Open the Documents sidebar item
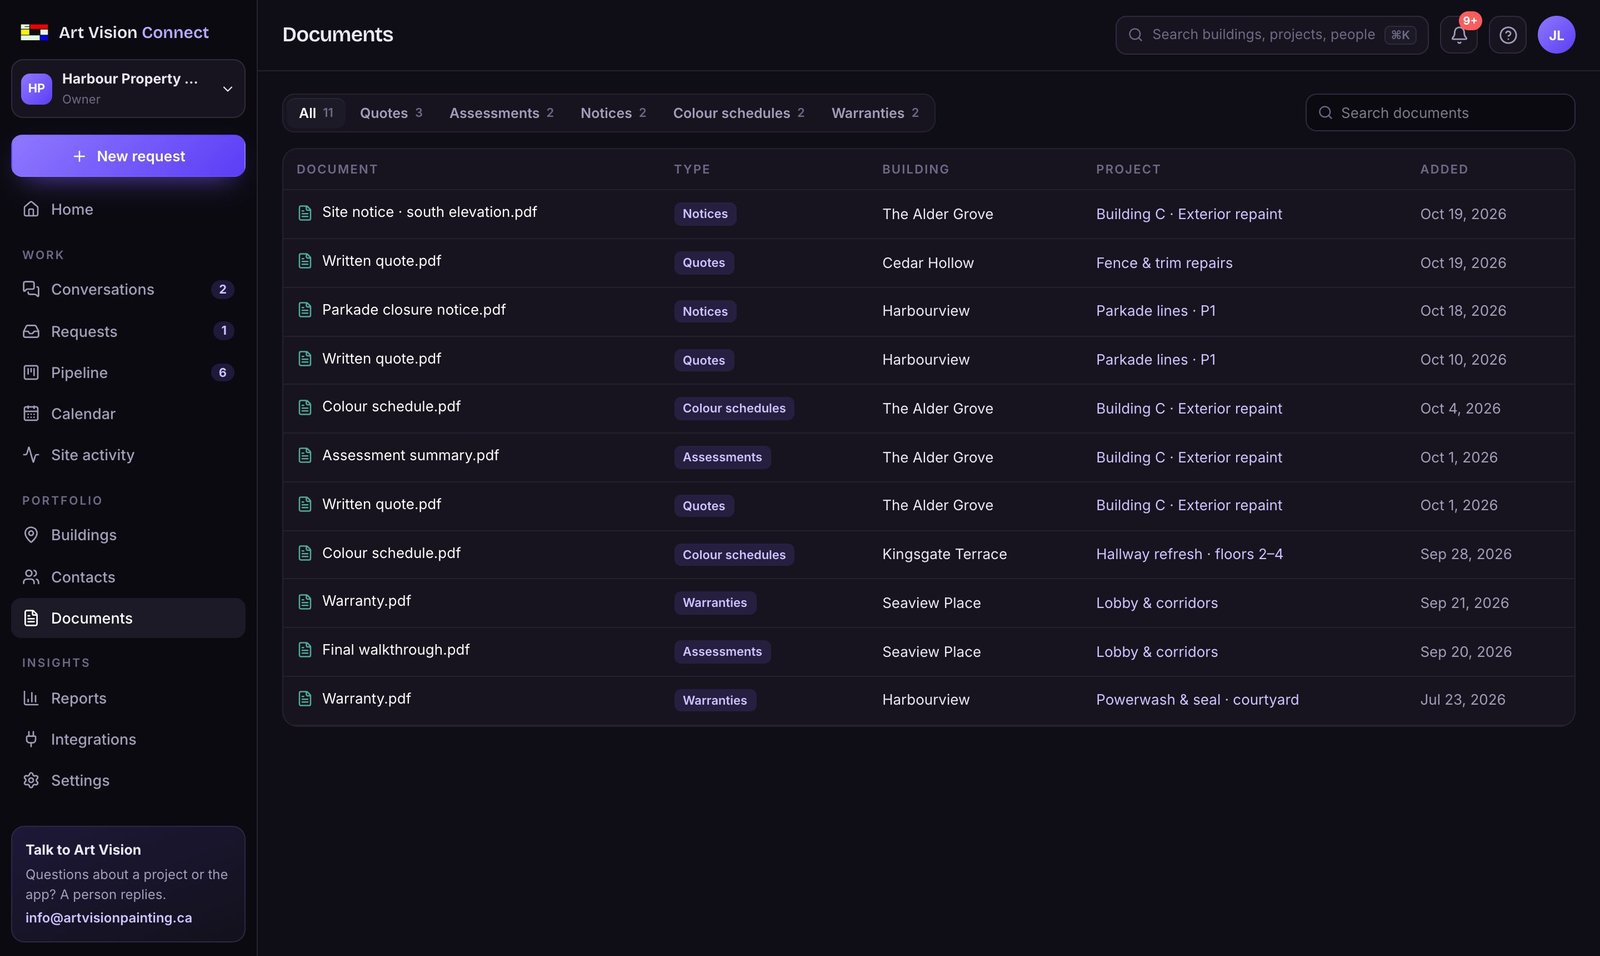Image resolution: width=1600 pixels, height=956 pixels. point(128,618)
